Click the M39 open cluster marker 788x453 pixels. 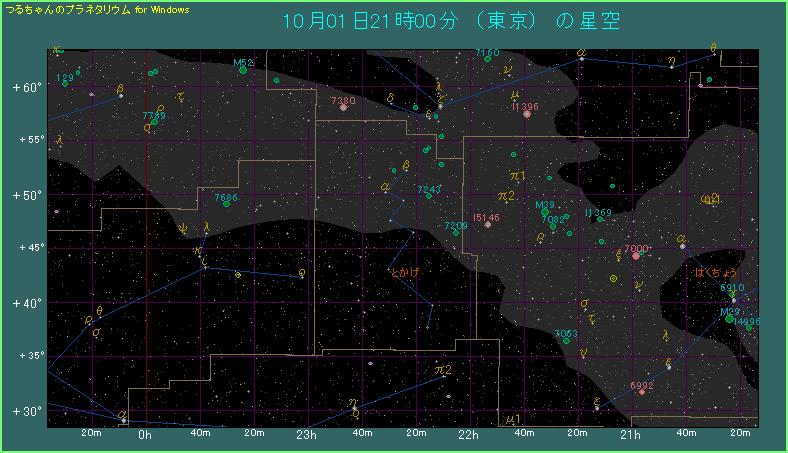coord(545,212)
